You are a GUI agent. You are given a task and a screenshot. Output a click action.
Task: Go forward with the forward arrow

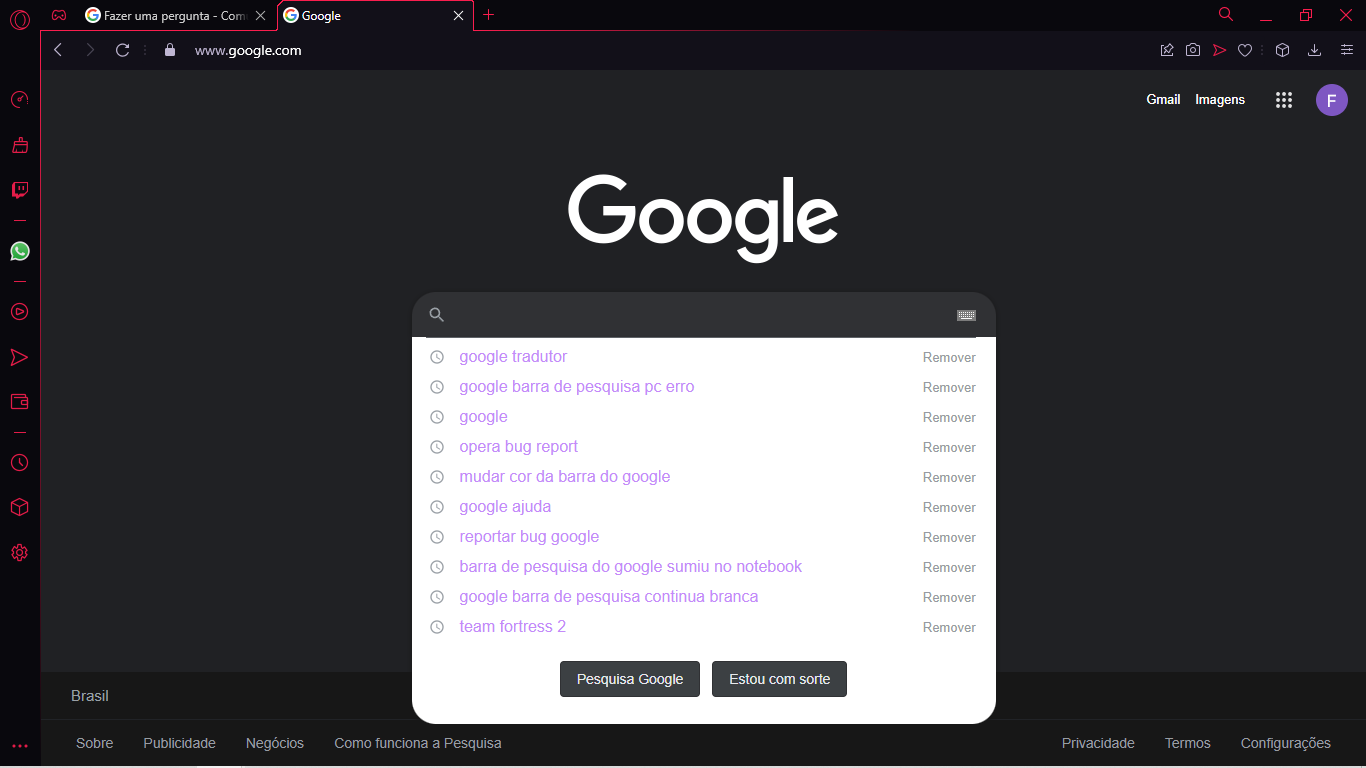(90, 50)
